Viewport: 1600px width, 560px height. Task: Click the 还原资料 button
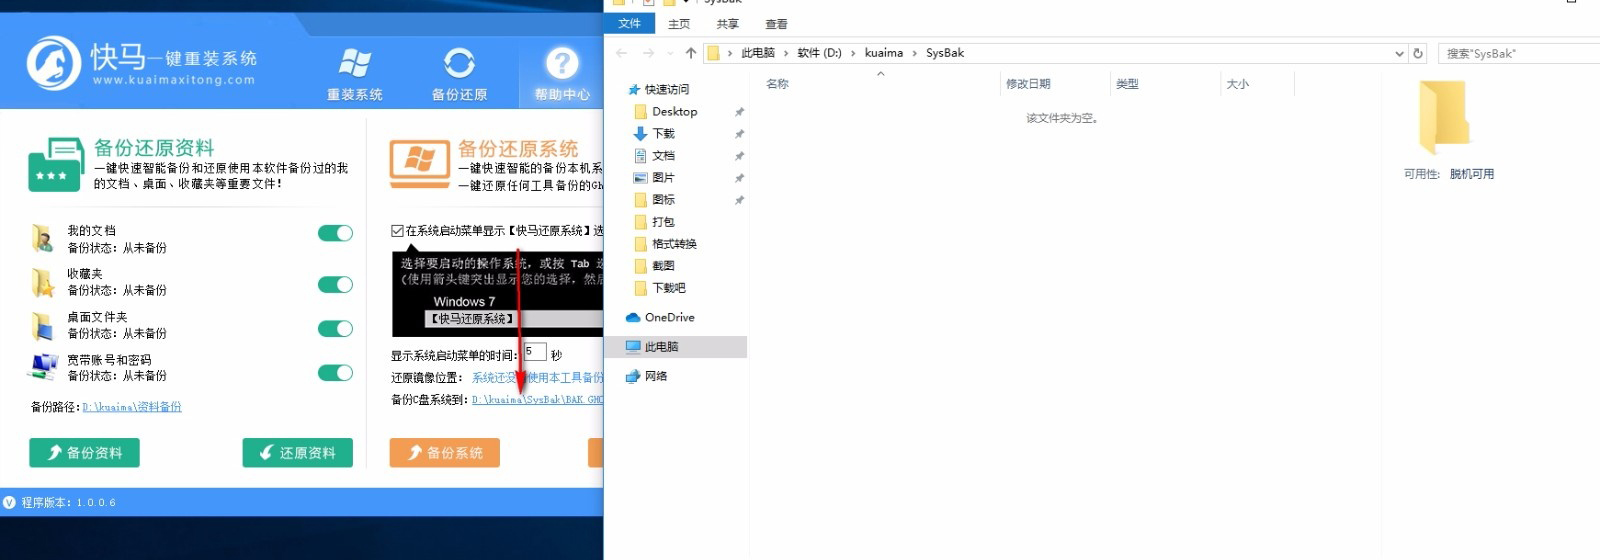tap(297, 453)
